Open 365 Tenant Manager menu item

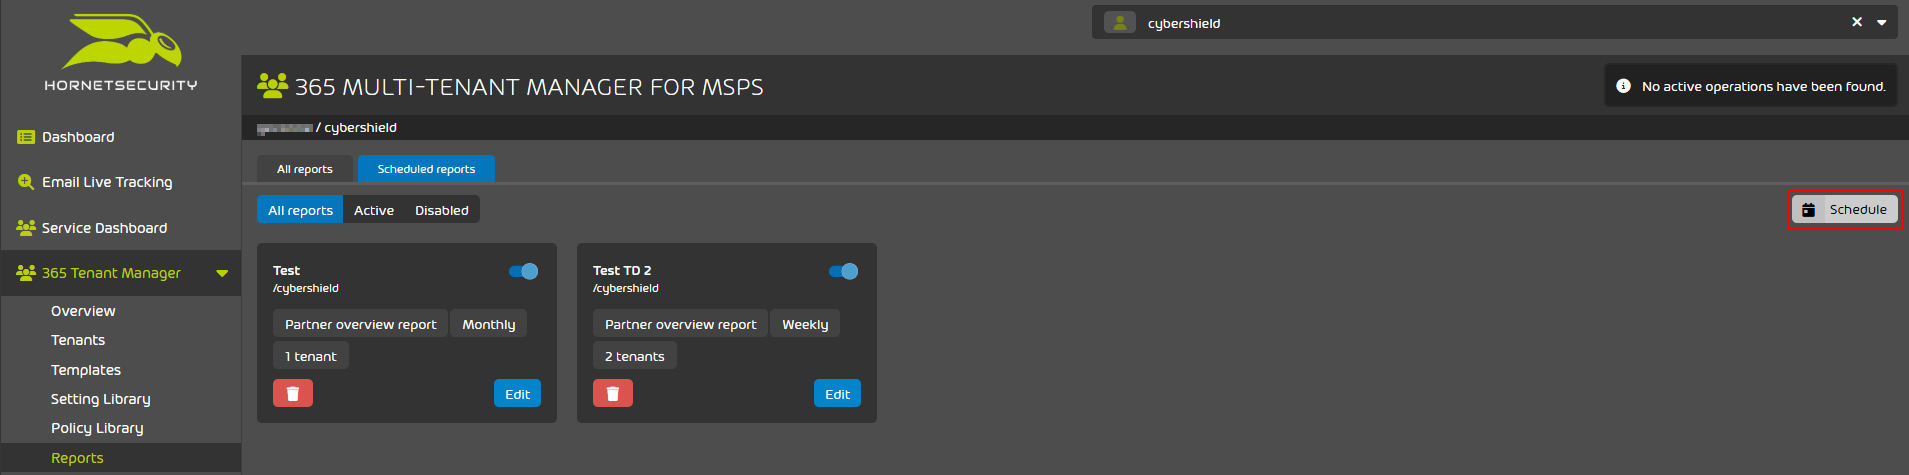click(x=121, y=273)
